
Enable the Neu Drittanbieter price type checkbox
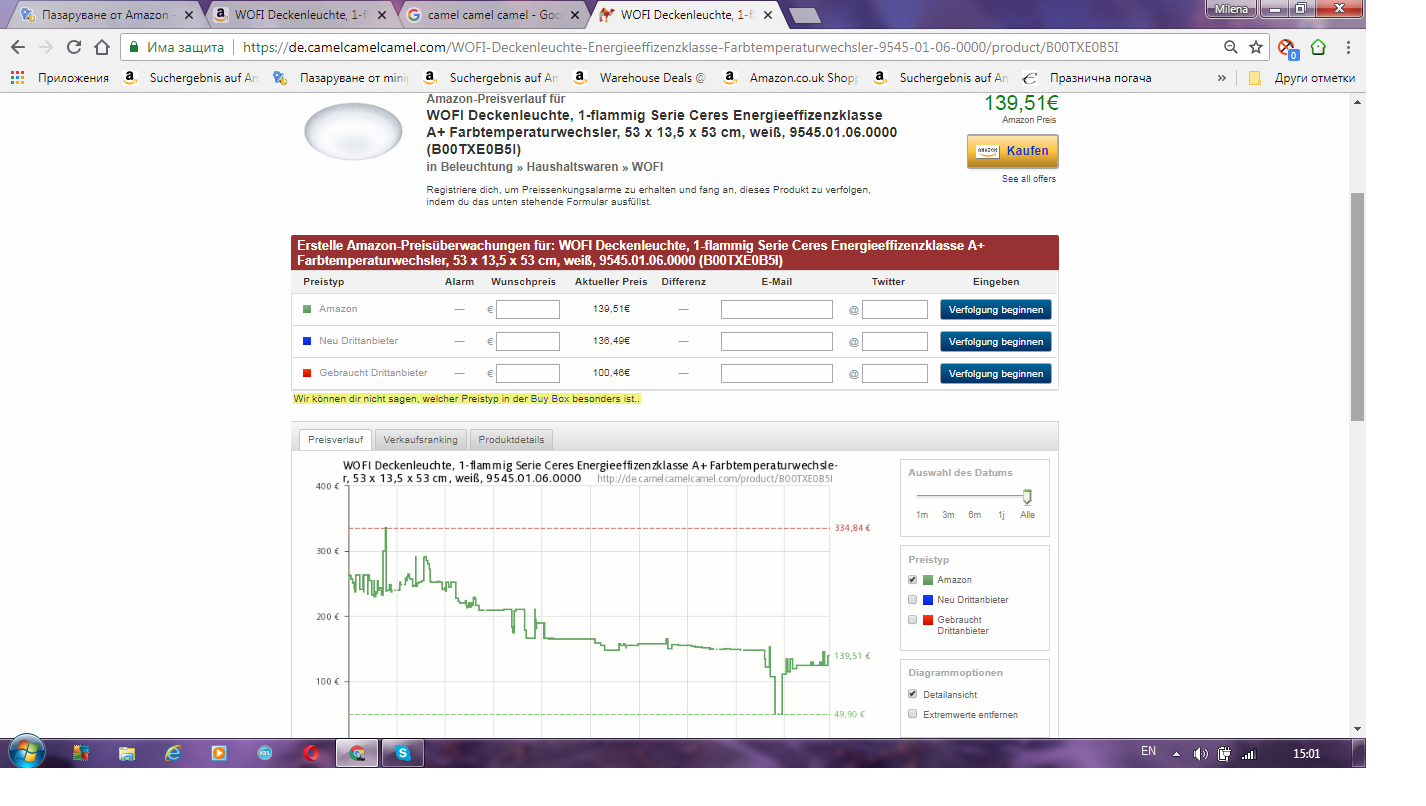912,600
